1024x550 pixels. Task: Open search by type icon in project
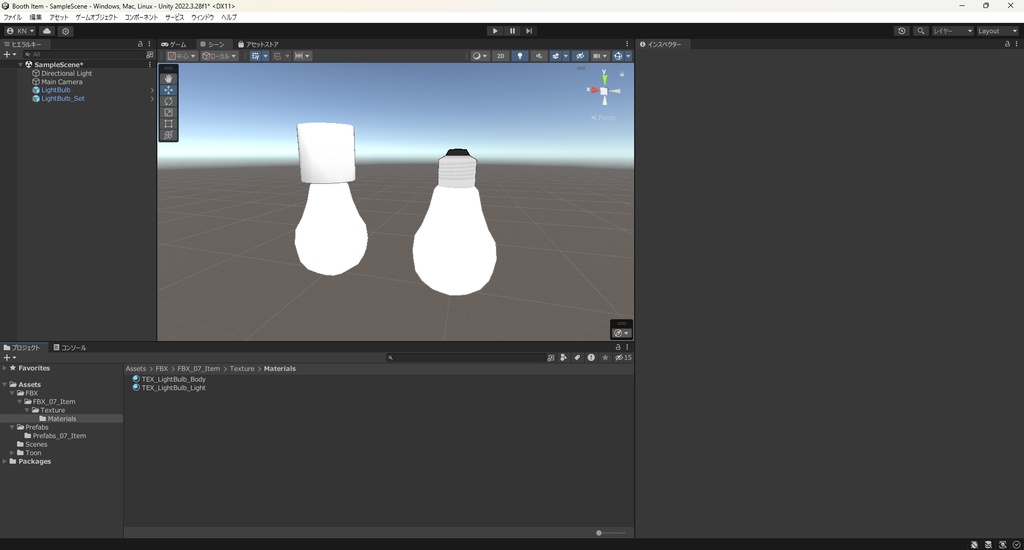click(564, 358)
